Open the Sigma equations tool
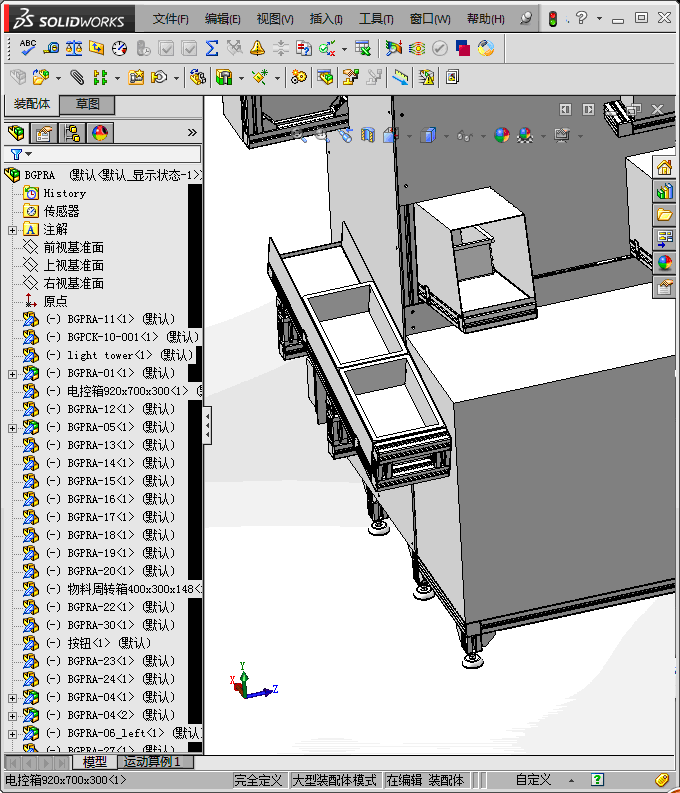 click(x=212, y=48)
